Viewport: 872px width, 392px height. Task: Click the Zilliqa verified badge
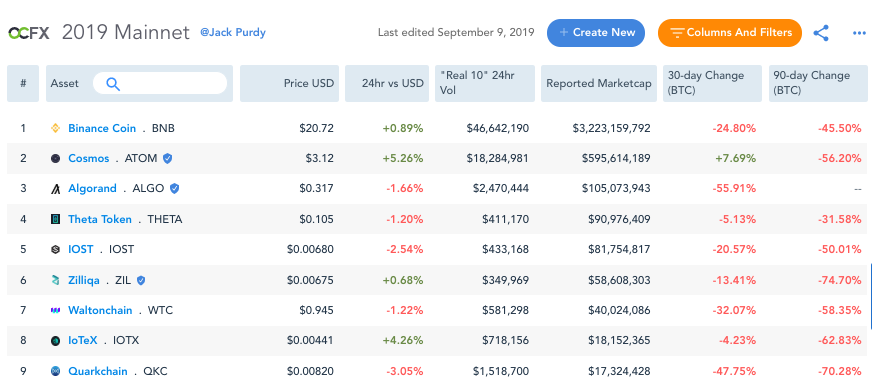(141, 280)
